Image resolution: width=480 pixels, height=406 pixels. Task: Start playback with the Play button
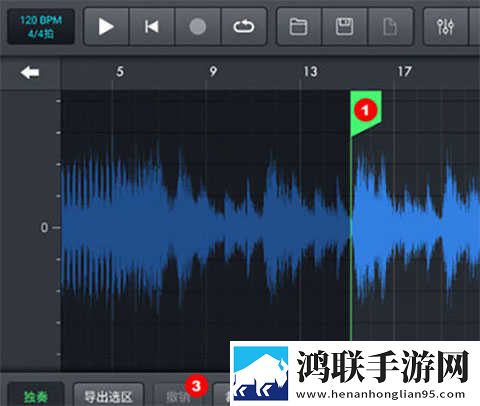click(106, 27)
